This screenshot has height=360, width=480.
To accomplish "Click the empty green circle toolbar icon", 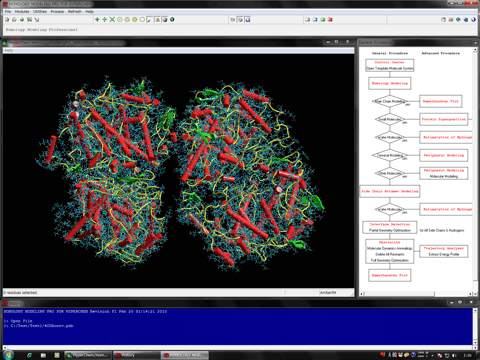I will coord(142,20).
